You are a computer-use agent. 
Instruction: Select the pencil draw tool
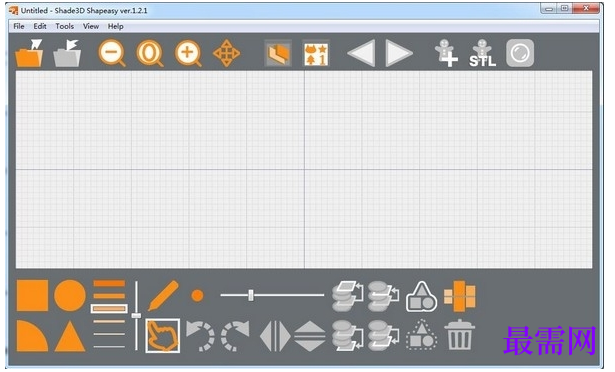[x=163, y=295]
